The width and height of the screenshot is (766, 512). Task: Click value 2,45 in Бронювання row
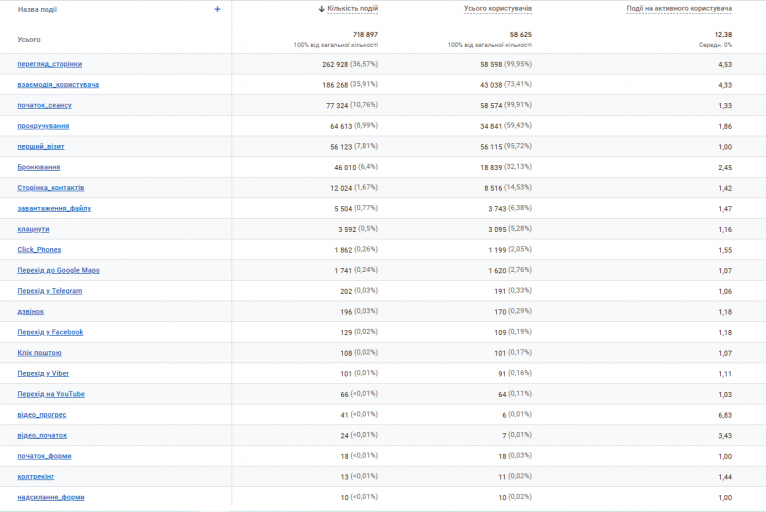point(725,168)
